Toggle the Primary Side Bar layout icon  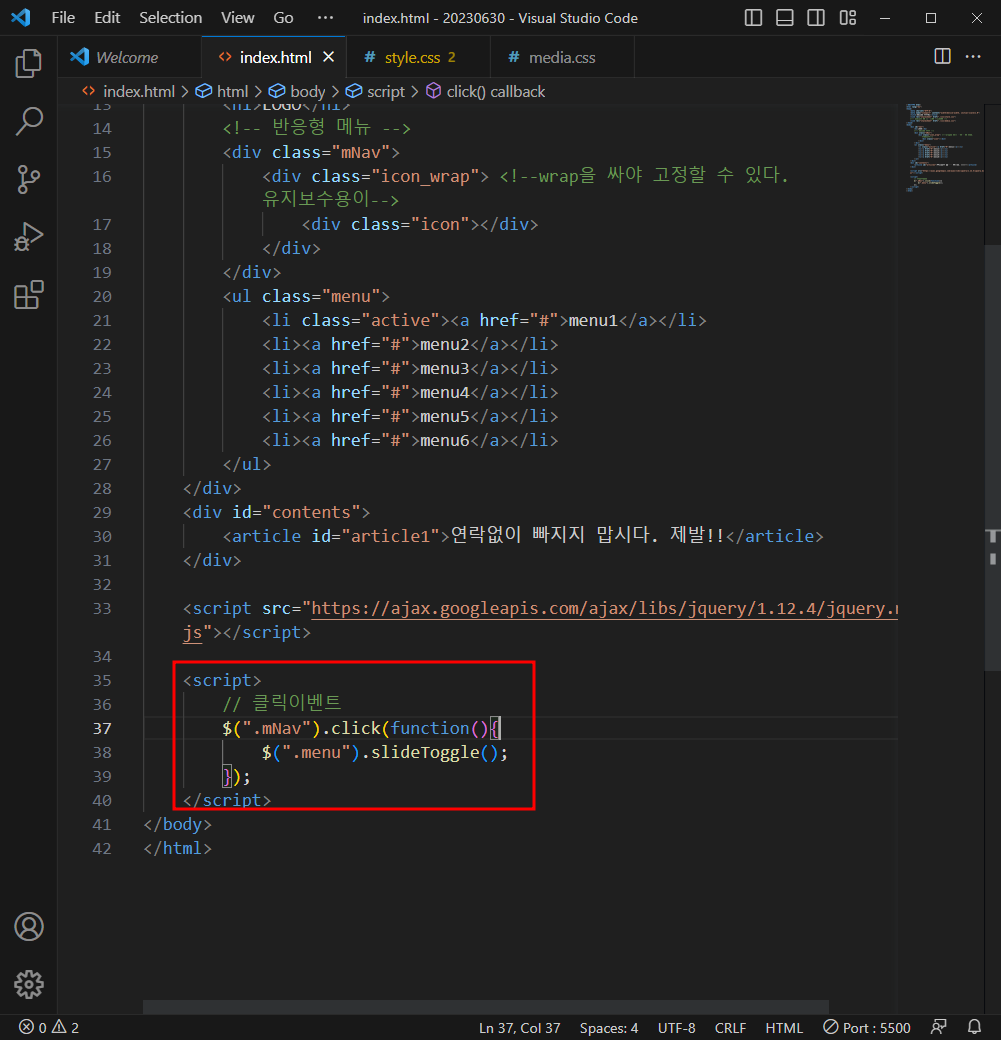[754, 18]
